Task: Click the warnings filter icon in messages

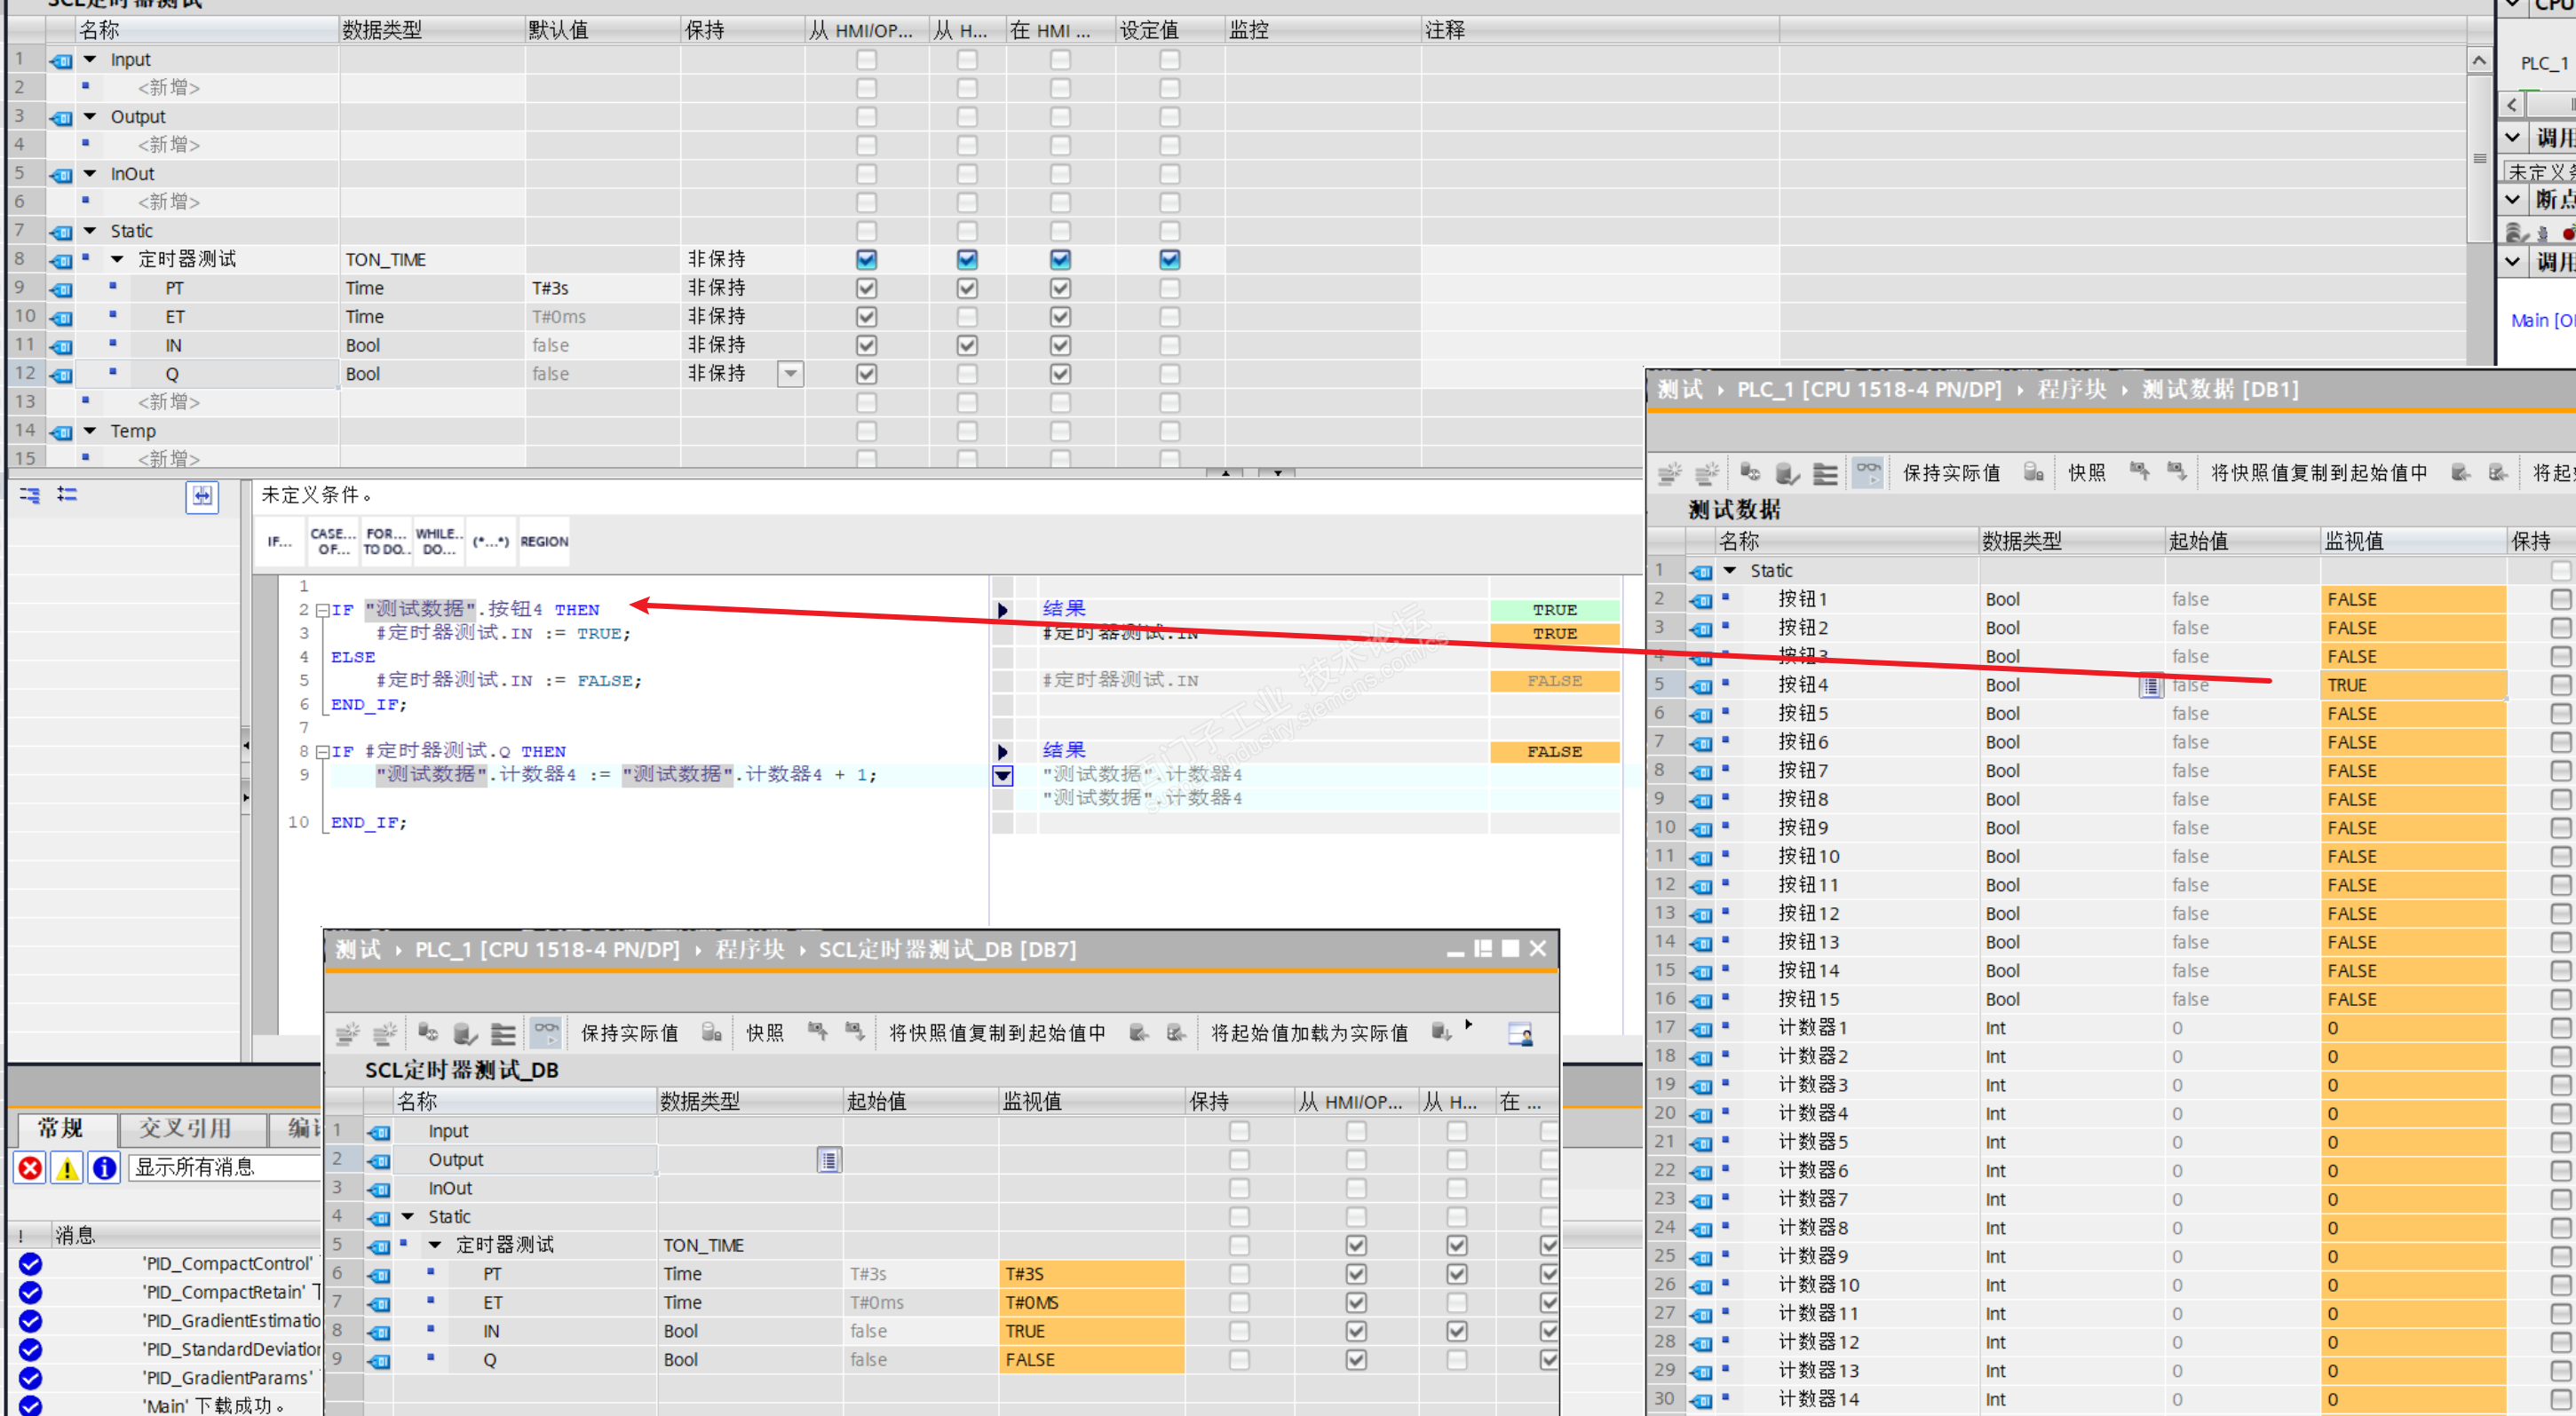Action: (67, 1167)
